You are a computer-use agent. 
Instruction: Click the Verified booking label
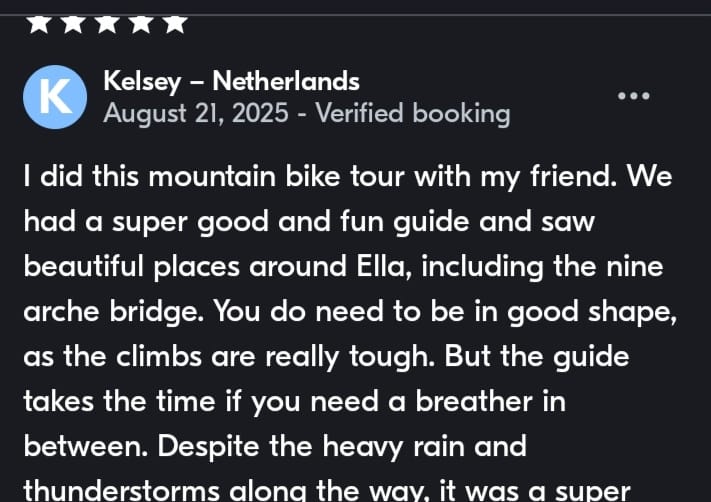pos(412,113)
